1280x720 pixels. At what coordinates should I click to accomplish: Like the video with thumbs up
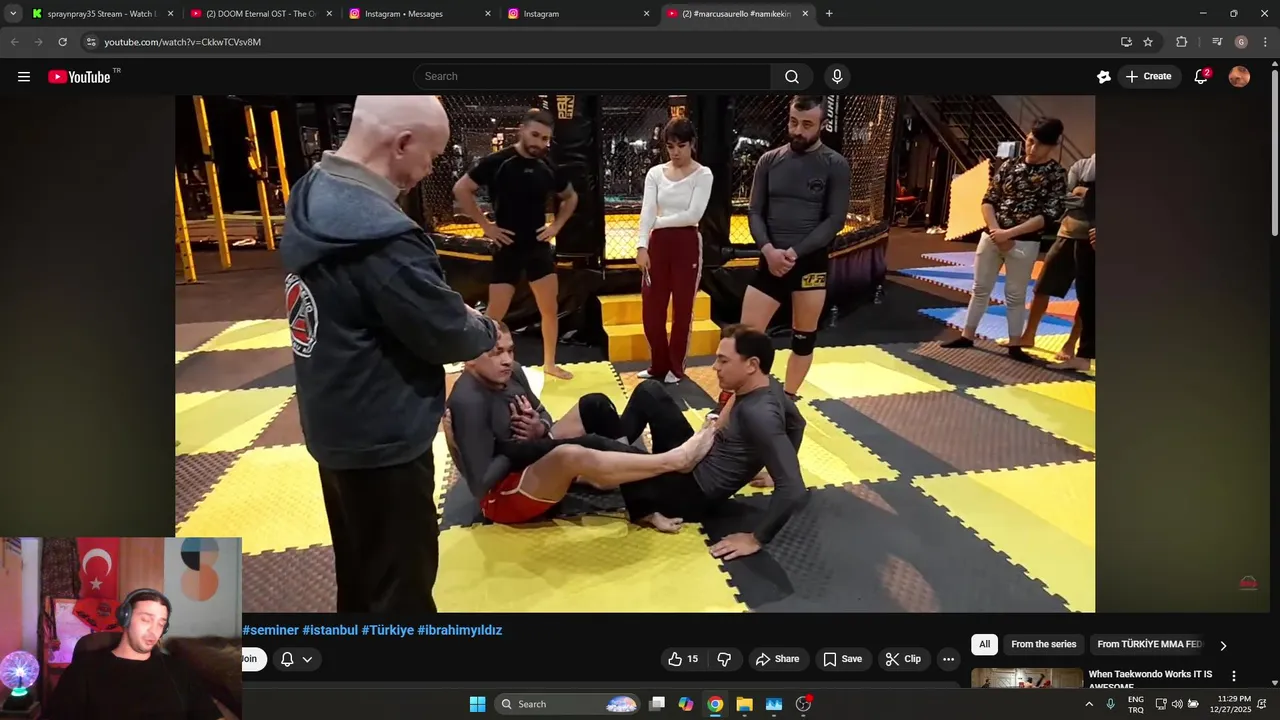click(682, 659)
